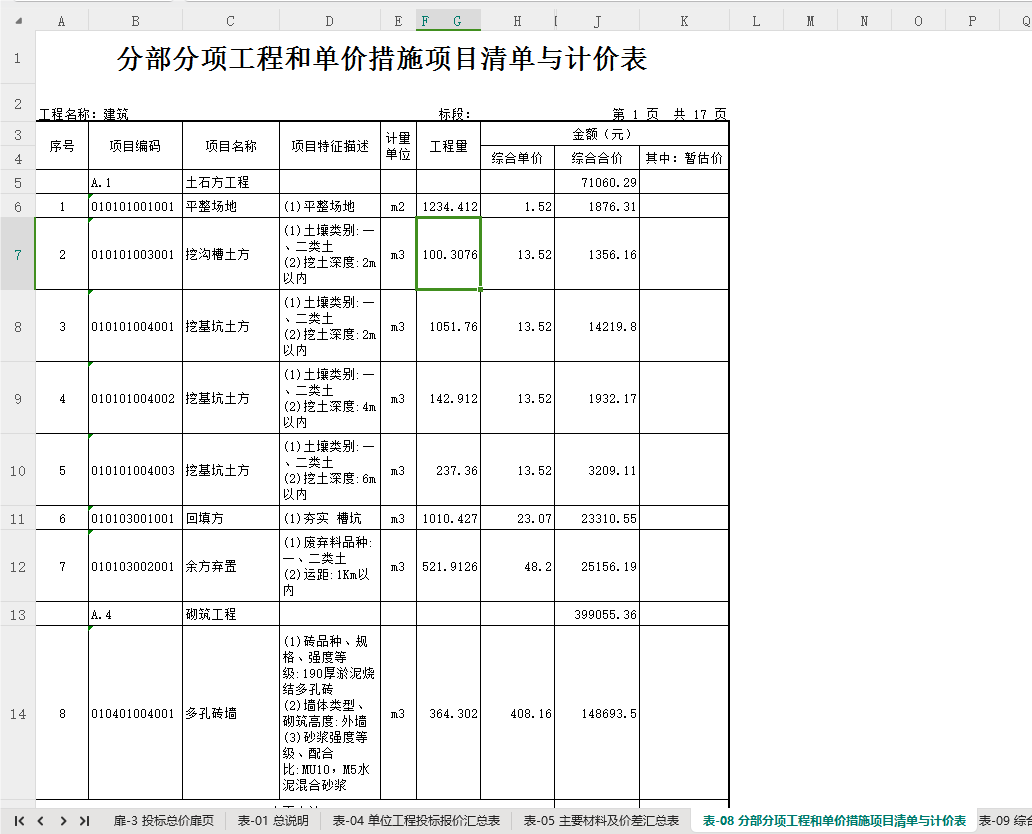Select the 土石方工程 cell
Viewport: 1032px width, 834px height.
click(231, 182)
